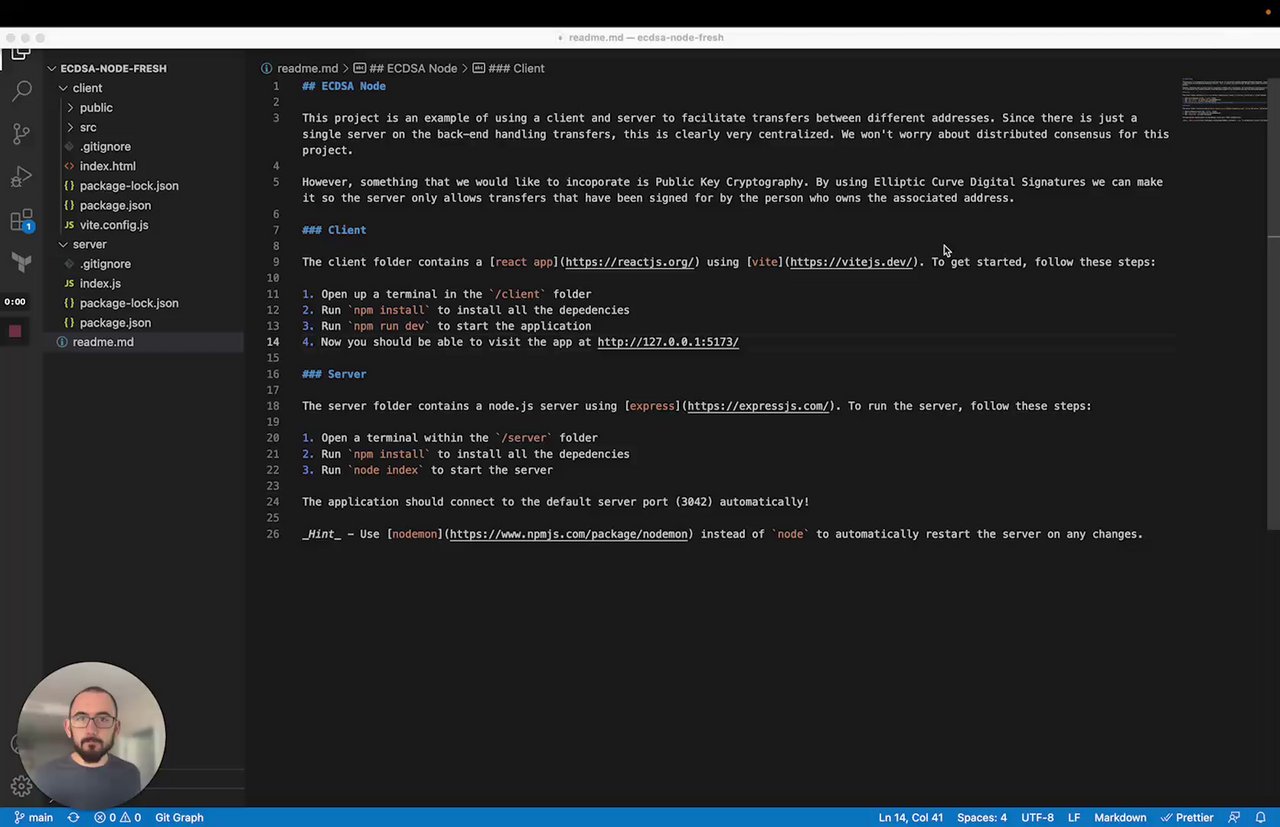Screen dimensions: 1280x827
Task: Open the Explorer view icon
Action: tap(21, 53)
